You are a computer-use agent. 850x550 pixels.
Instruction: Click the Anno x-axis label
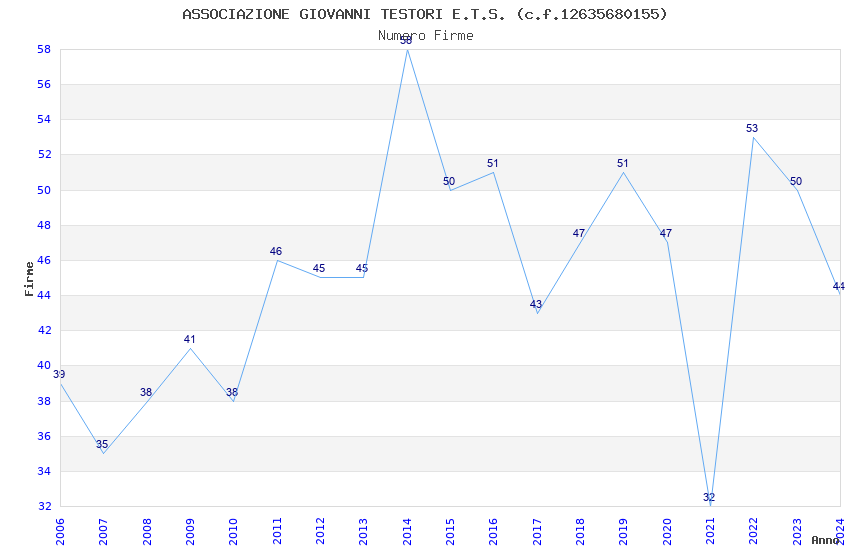(825, 540)
